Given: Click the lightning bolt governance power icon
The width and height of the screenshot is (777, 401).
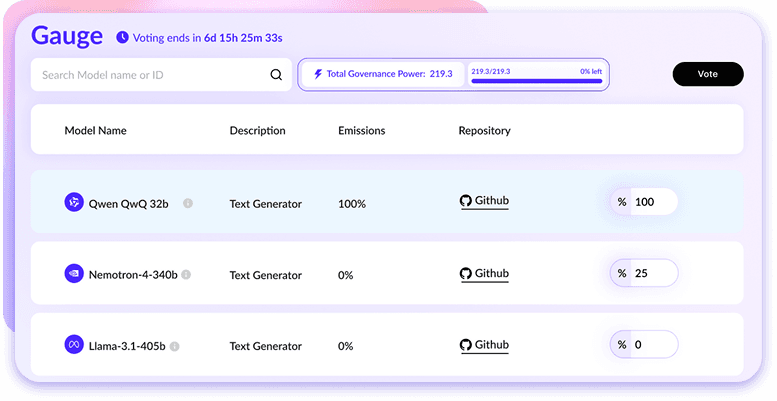Looking at the screenshot, I should point(318,74).
